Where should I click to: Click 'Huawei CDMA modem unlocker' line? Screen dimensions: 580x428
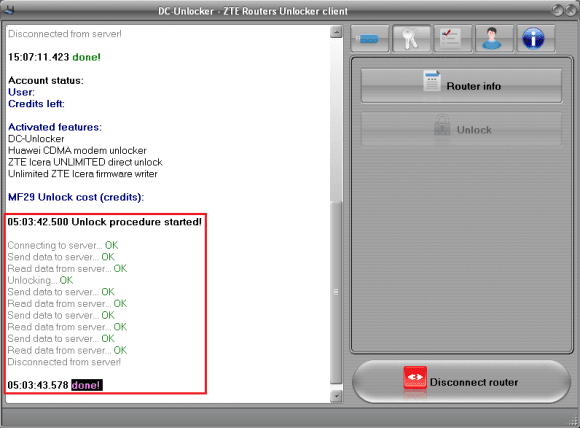point(77,151)
